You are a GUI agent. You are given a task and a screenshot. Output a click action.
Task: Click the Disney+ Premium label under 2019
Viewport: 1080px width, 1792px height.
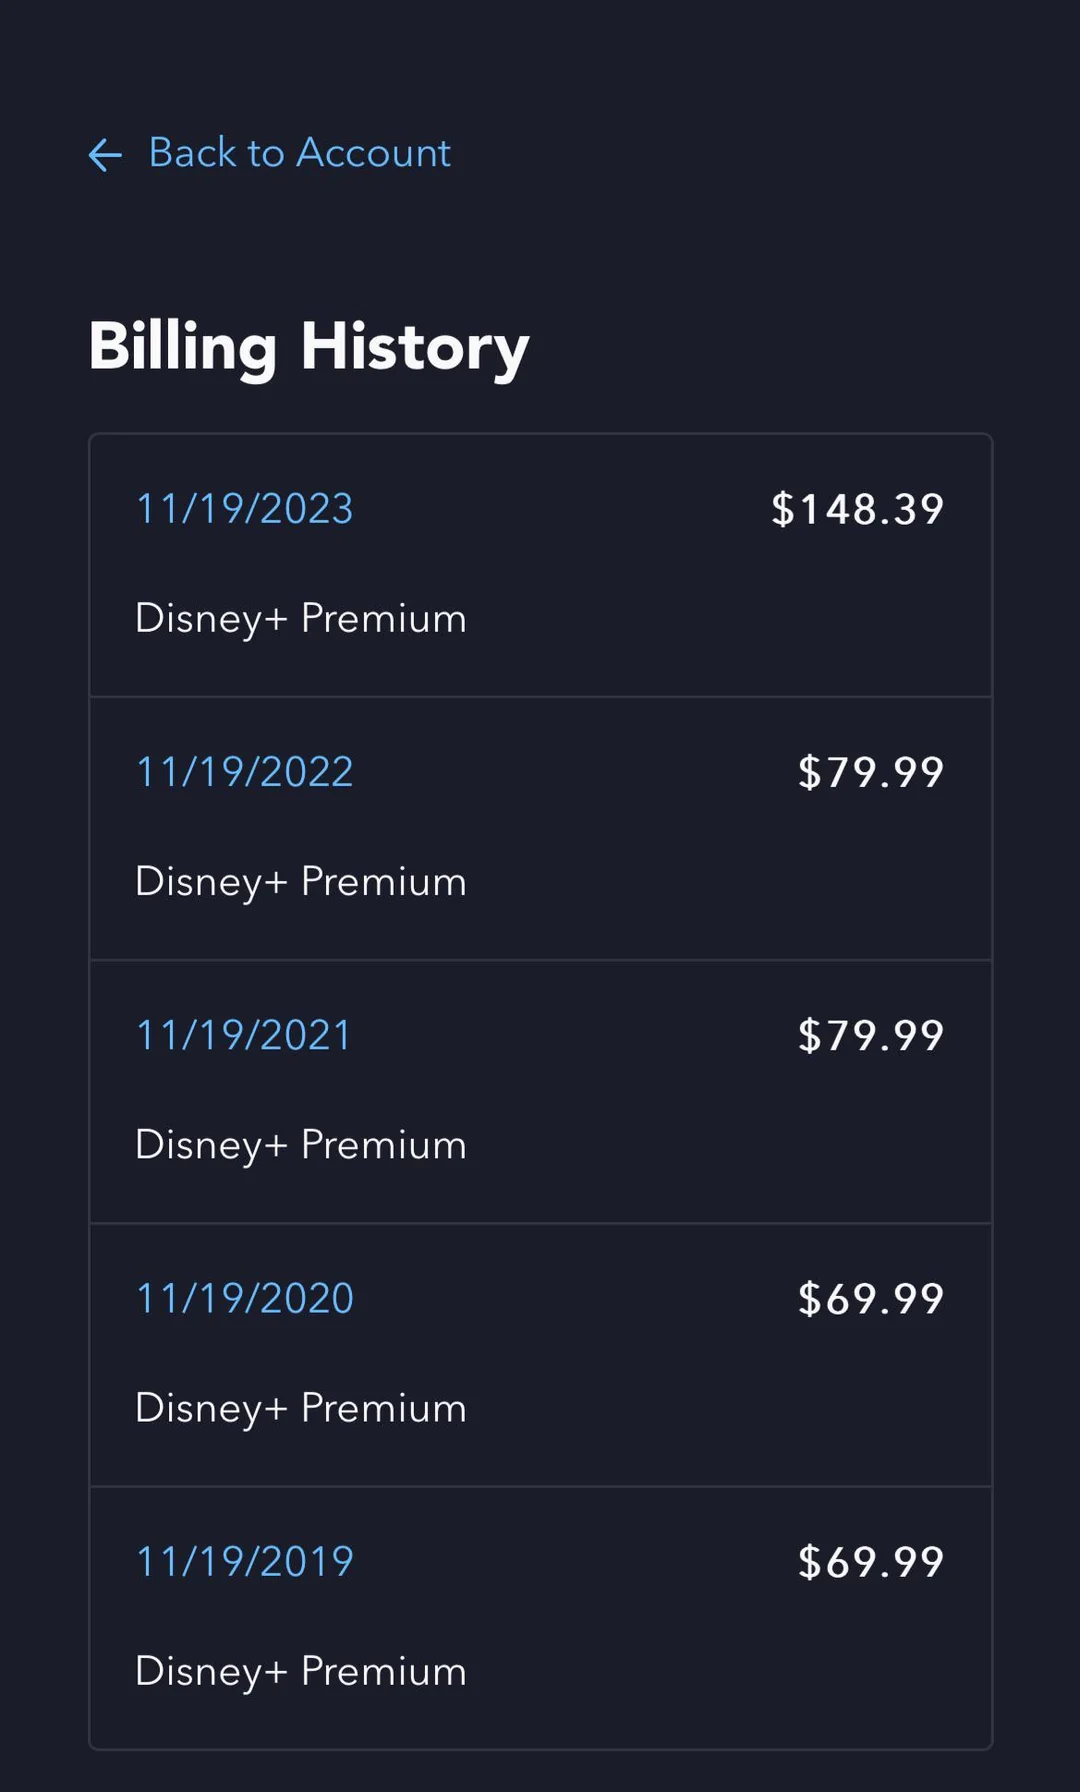pyautogui.click(x=300, y=1671)
